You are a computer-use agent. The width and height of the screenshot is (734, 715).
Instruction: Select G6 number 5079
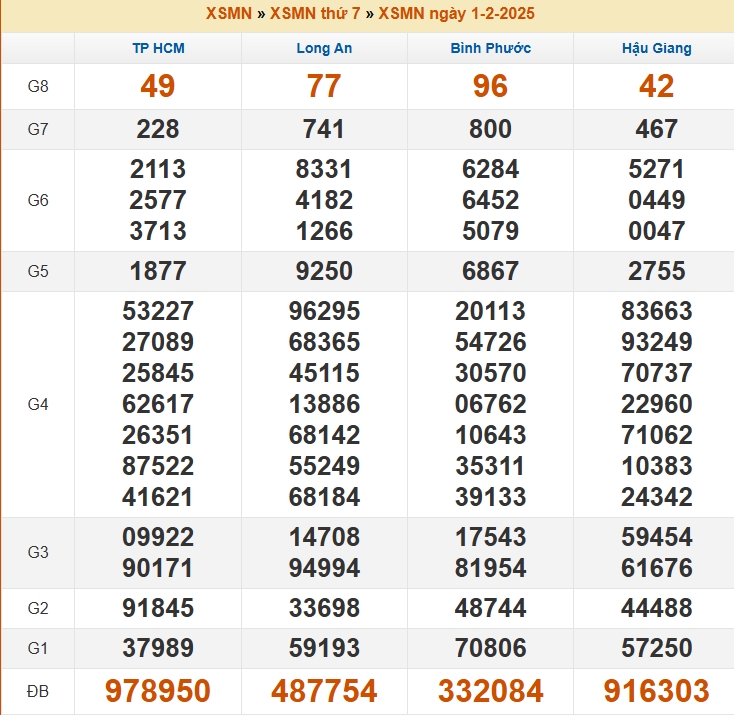tap(490, 231)
